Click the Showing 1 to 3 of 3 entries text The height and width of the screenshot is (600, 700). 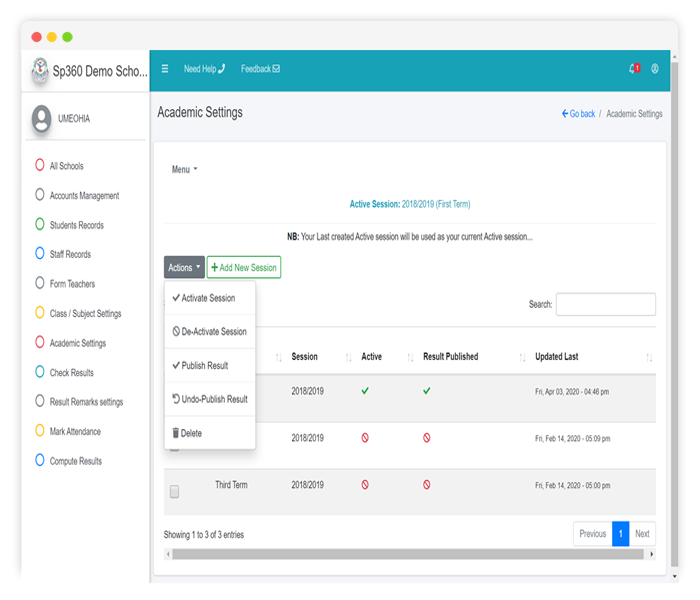click(x=204, y=535)
